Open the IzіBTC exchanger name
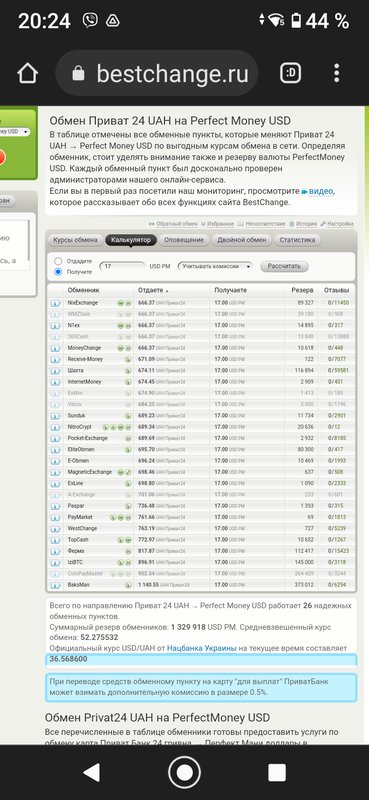The width and height of the screenshot is (369, 800). click(x=75, y=562)
